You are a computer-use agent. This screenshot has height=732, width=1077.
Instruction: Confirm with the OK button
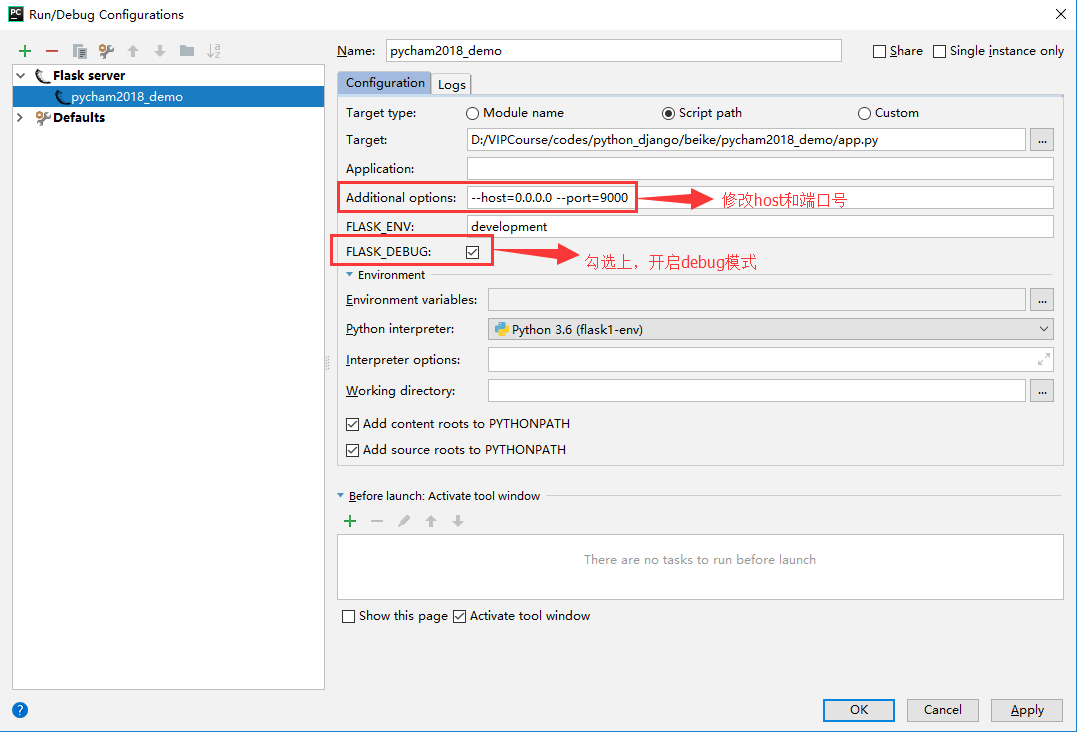click(x=859, y=710)
